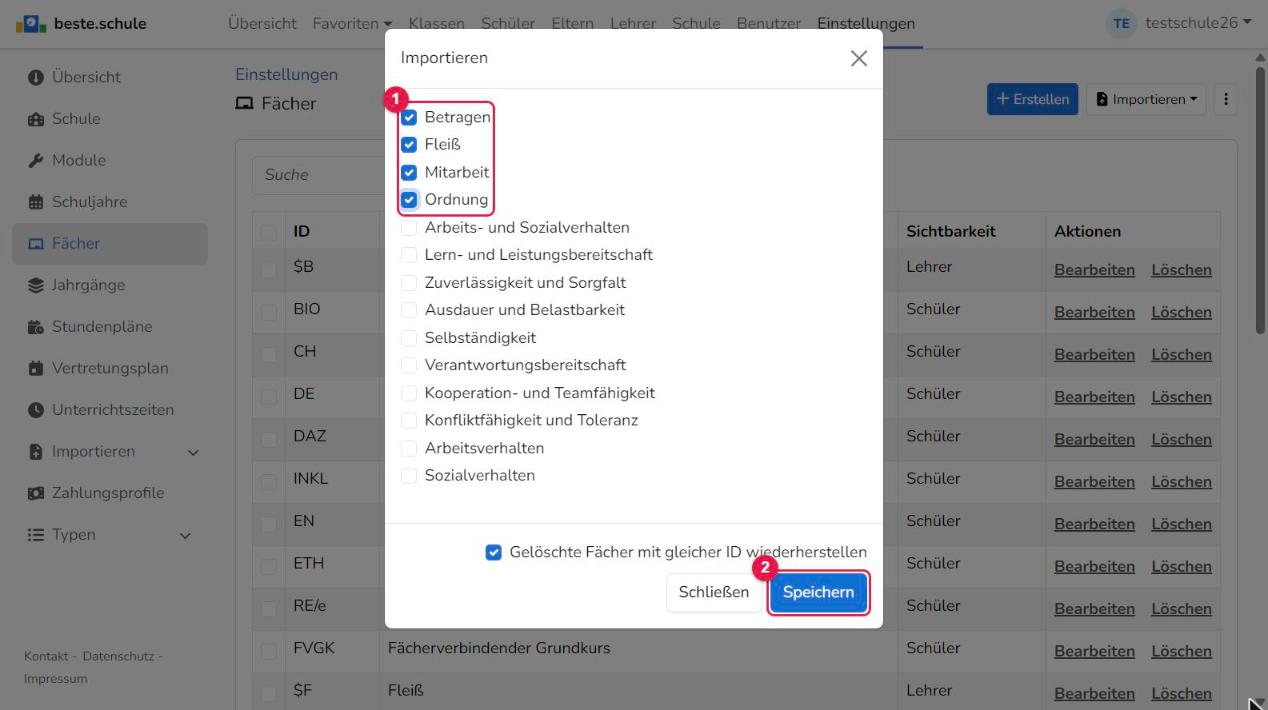The height and width of the screenshot is (710, 1268).
Task: Click the Suche input field
Action: coord(318,174)
